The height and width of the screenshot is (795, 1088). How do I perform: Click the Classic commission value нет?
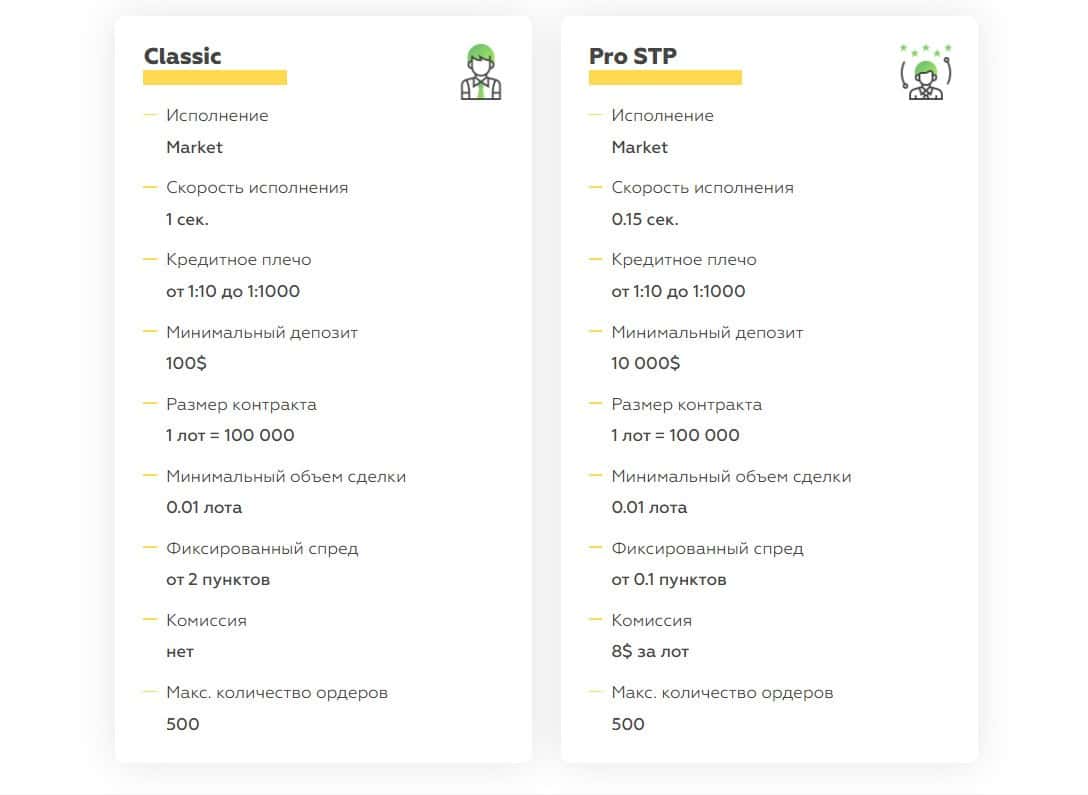pyautogui.click(x=180, y=651)
